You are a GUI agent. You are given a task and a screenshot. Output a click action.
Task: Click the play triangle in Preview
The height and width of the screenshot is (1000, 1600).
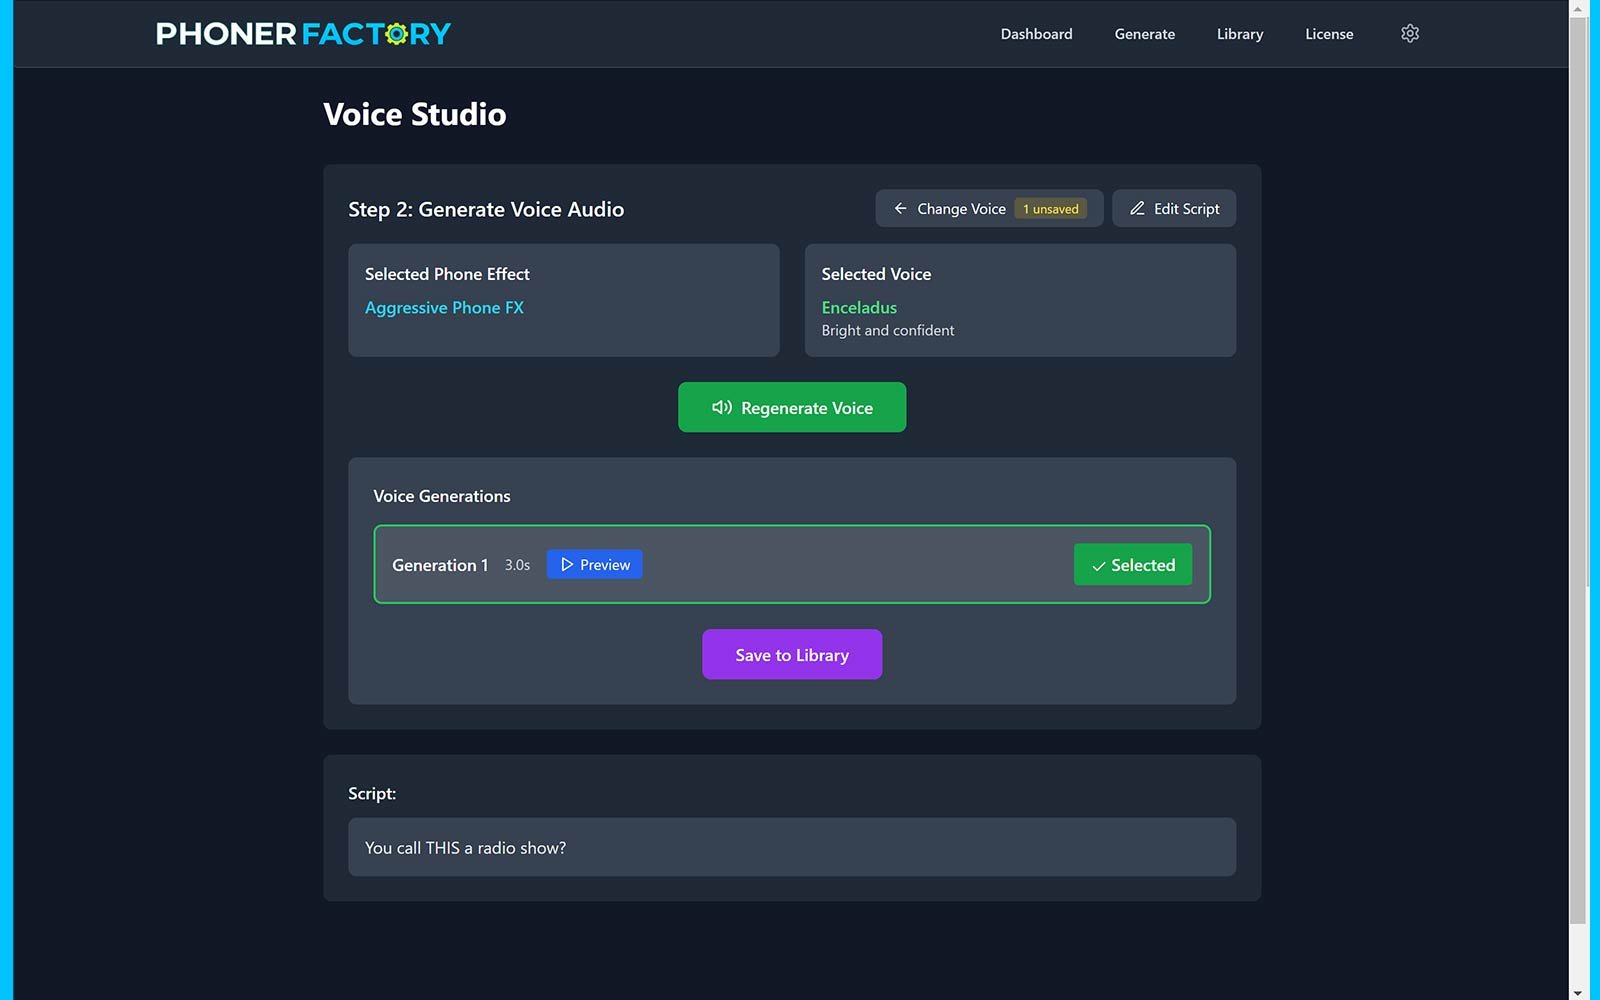[567, 565]
